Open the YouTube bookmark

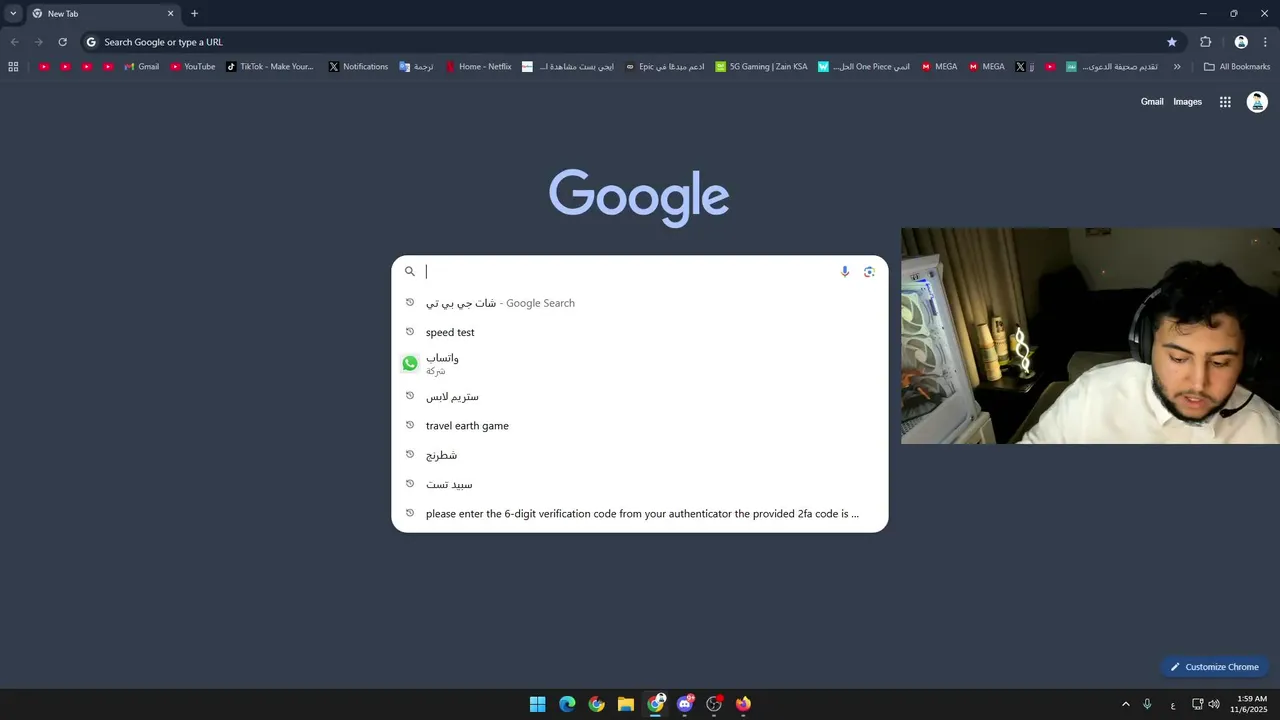[x=193, y=67]
